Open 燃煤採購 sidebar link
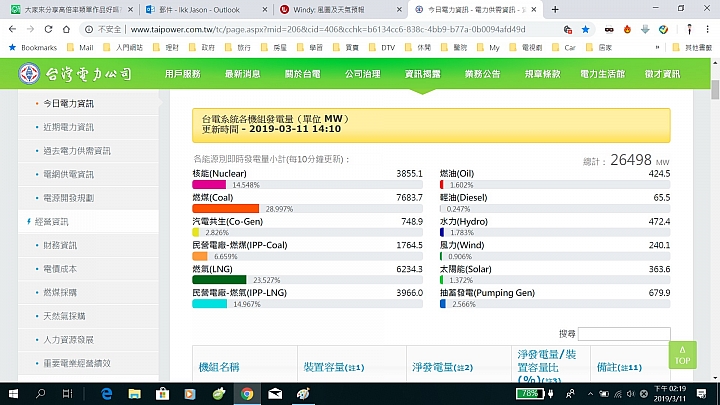 60,292
